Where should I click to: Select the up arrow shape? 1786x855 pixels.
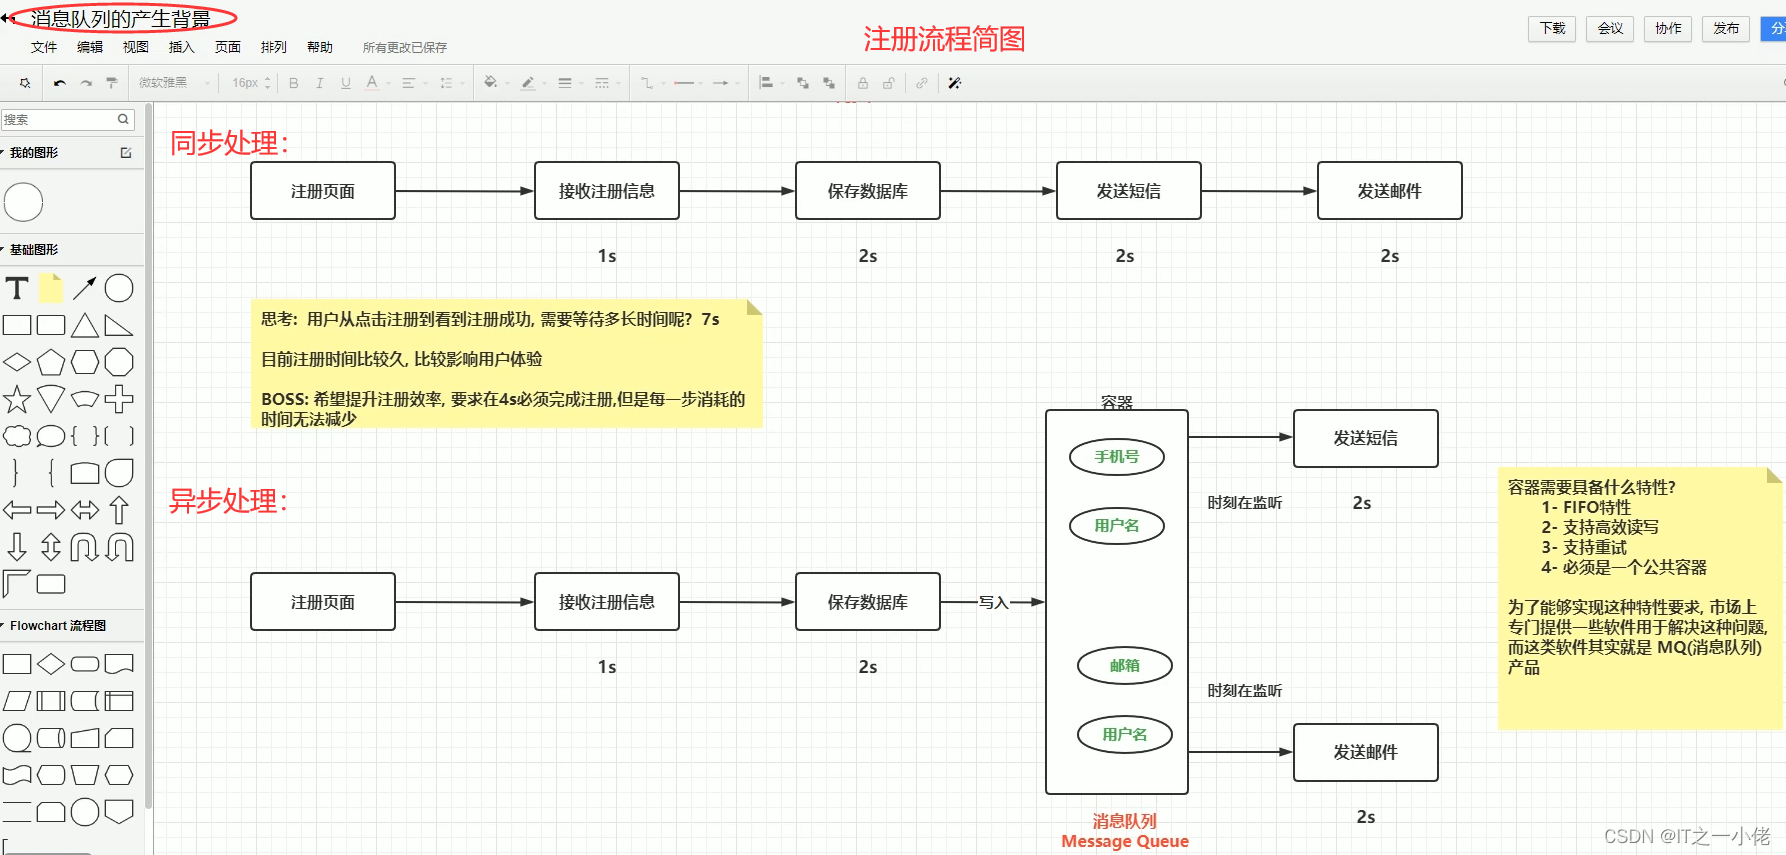[119, 510]
